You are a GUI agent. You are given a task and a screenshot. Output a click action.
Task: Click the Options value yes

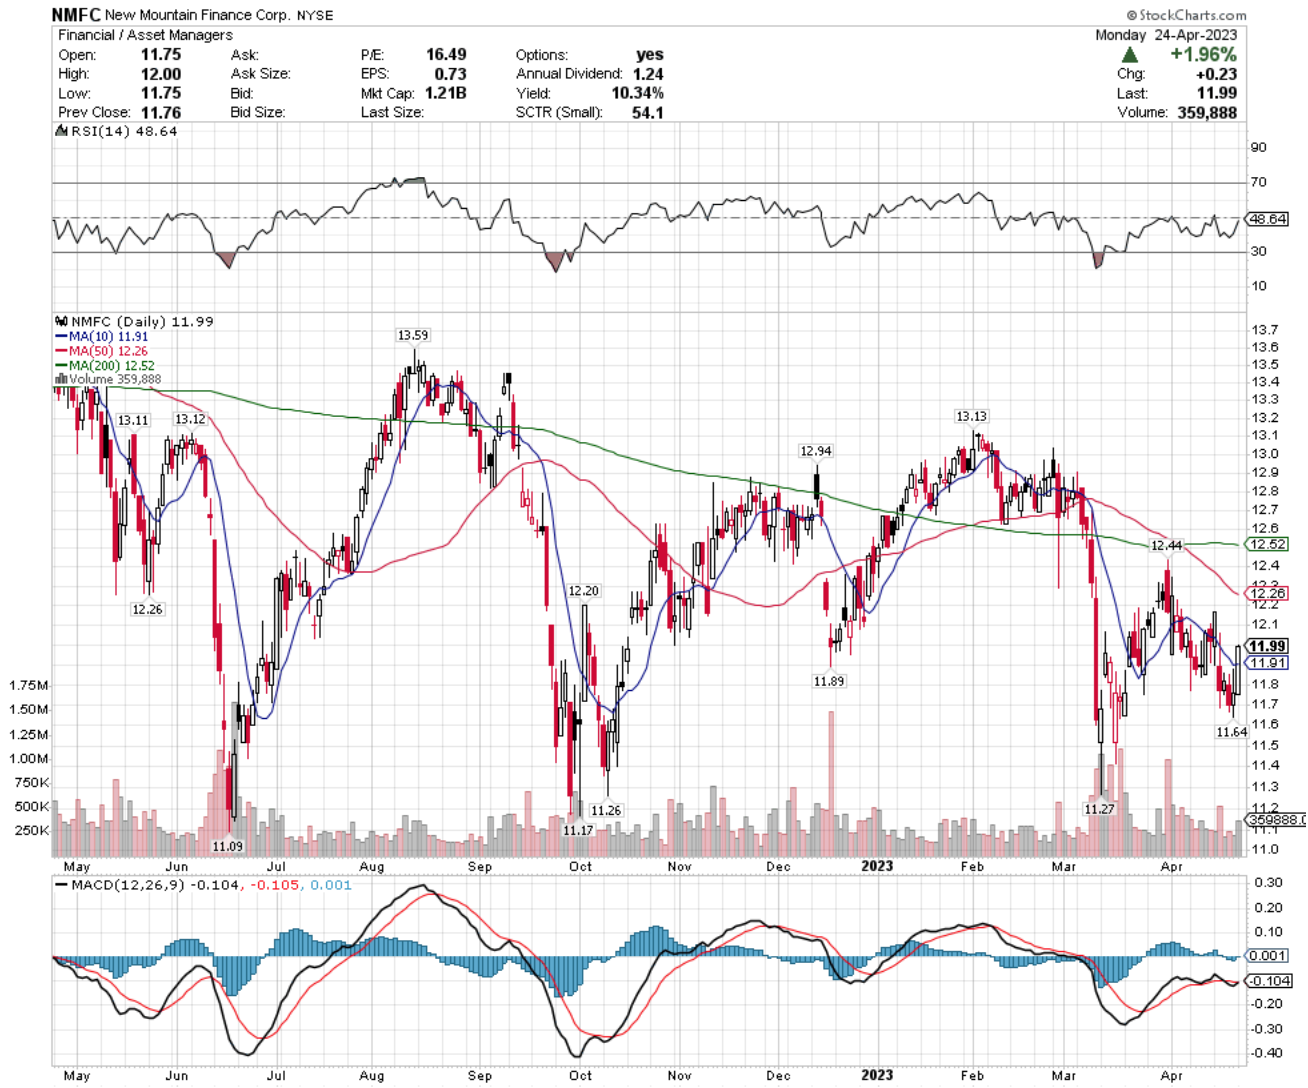coord(650,55)
